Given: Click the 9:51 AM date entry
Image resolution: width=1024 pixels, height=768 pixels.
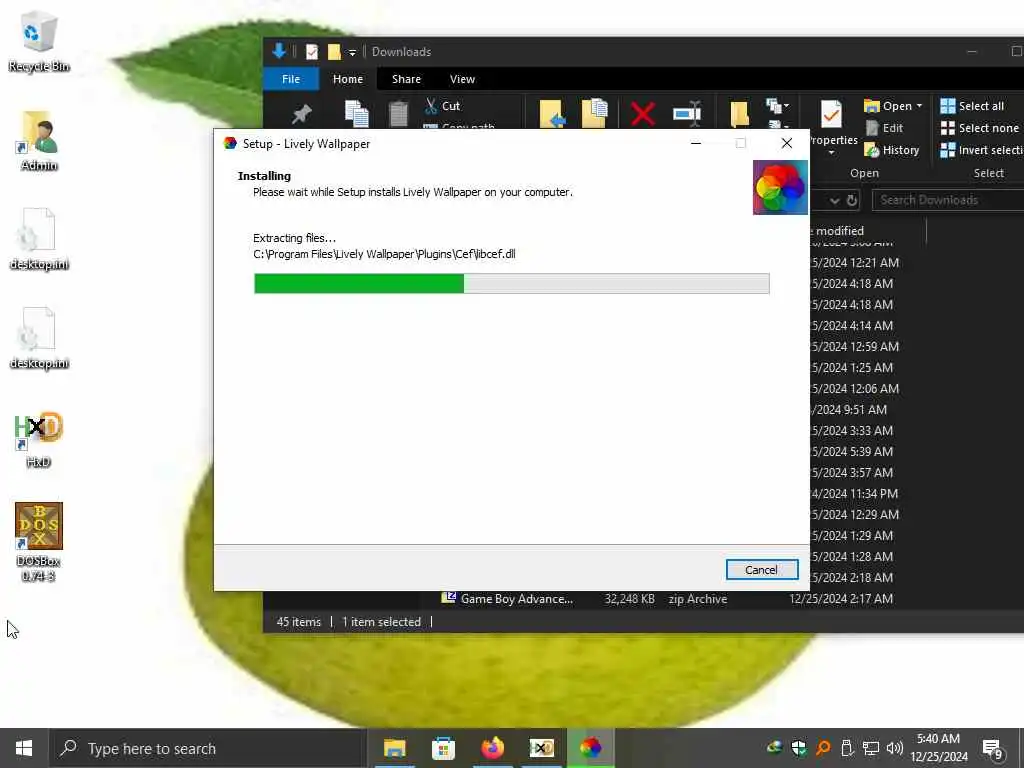Looking at the screenshot, I should (849, 409).
